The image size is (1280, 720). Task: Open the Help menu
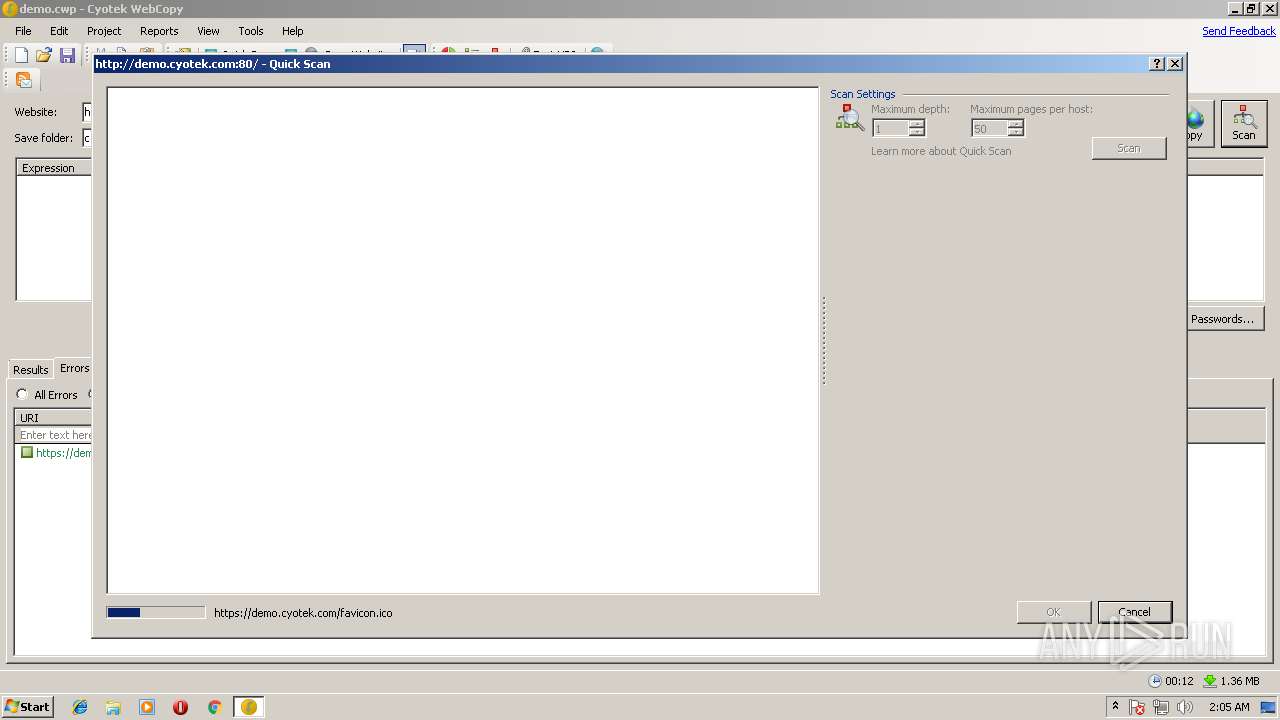pos(292,31)
